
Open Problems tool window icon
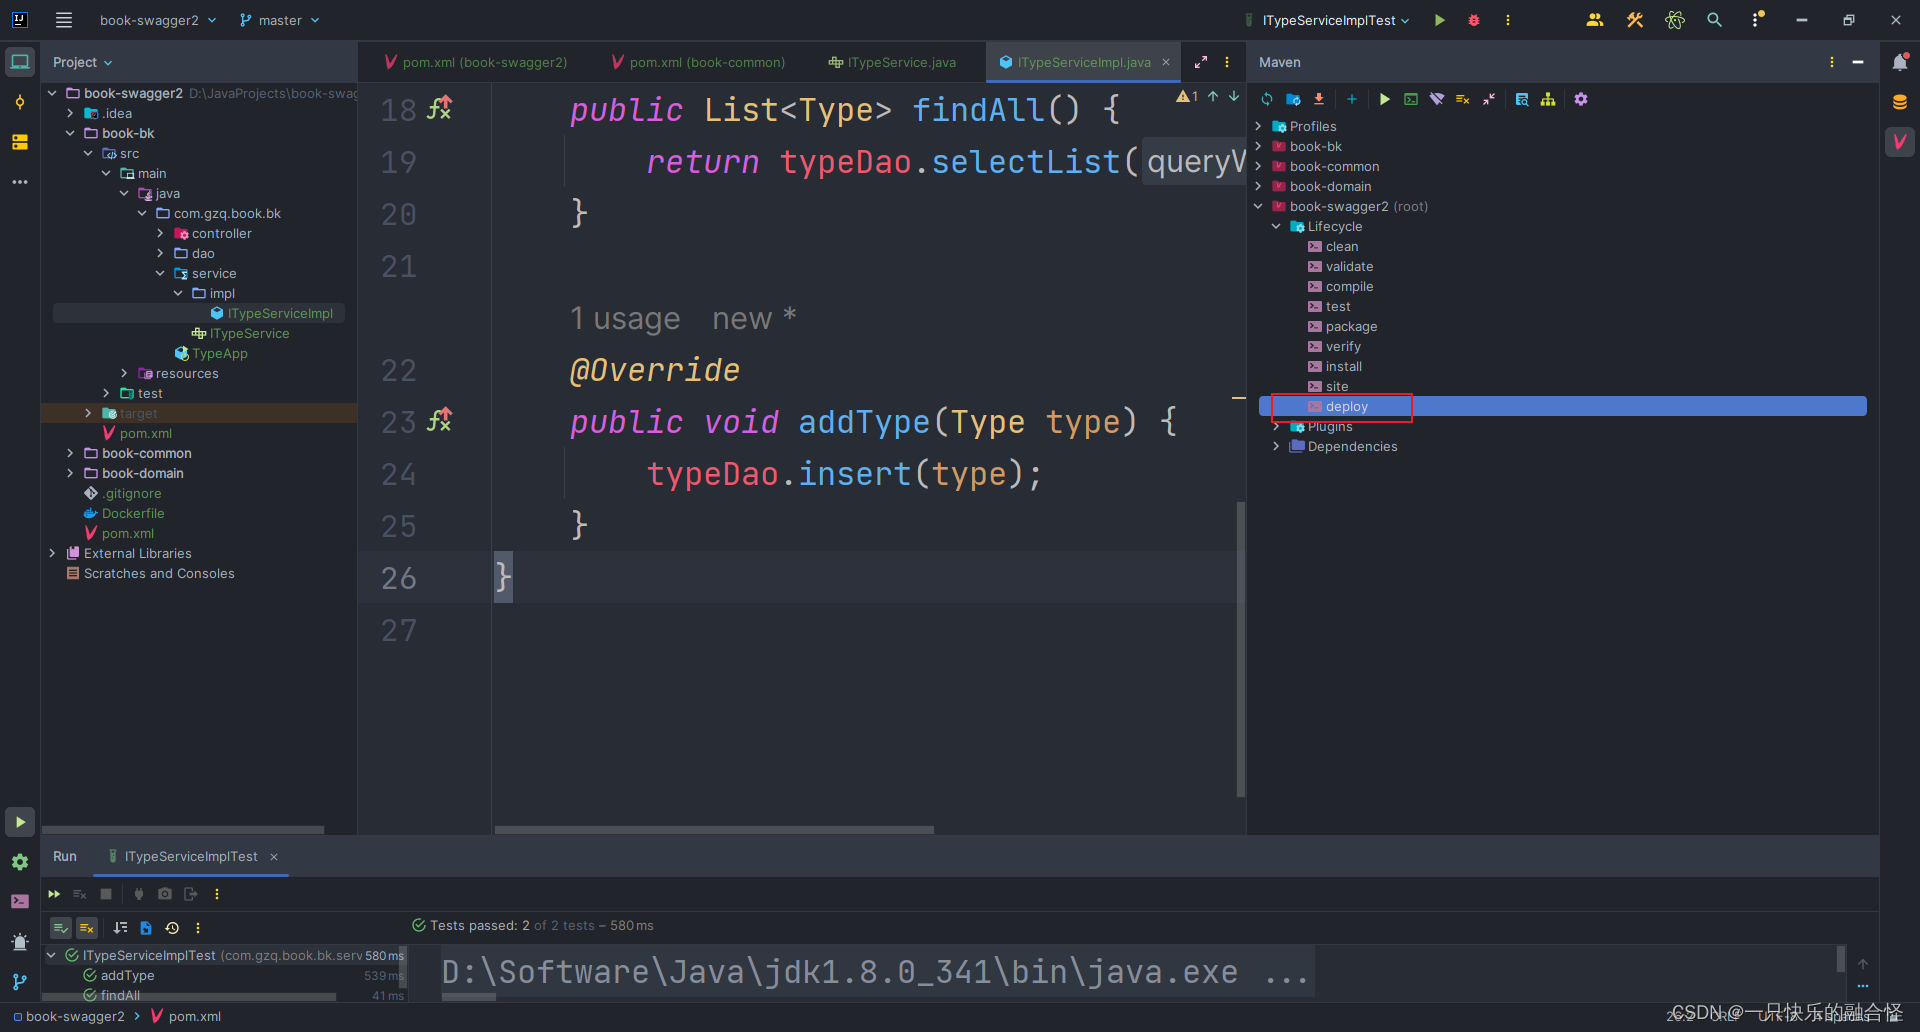coord(20,942)
